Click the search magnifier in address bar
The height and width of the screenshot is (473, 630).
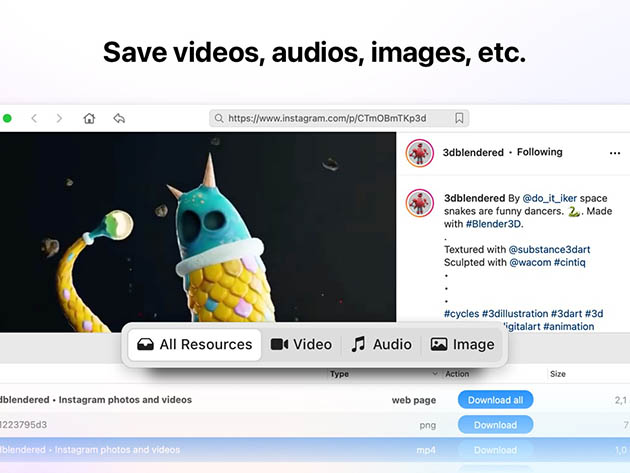(x=219, y=118)
